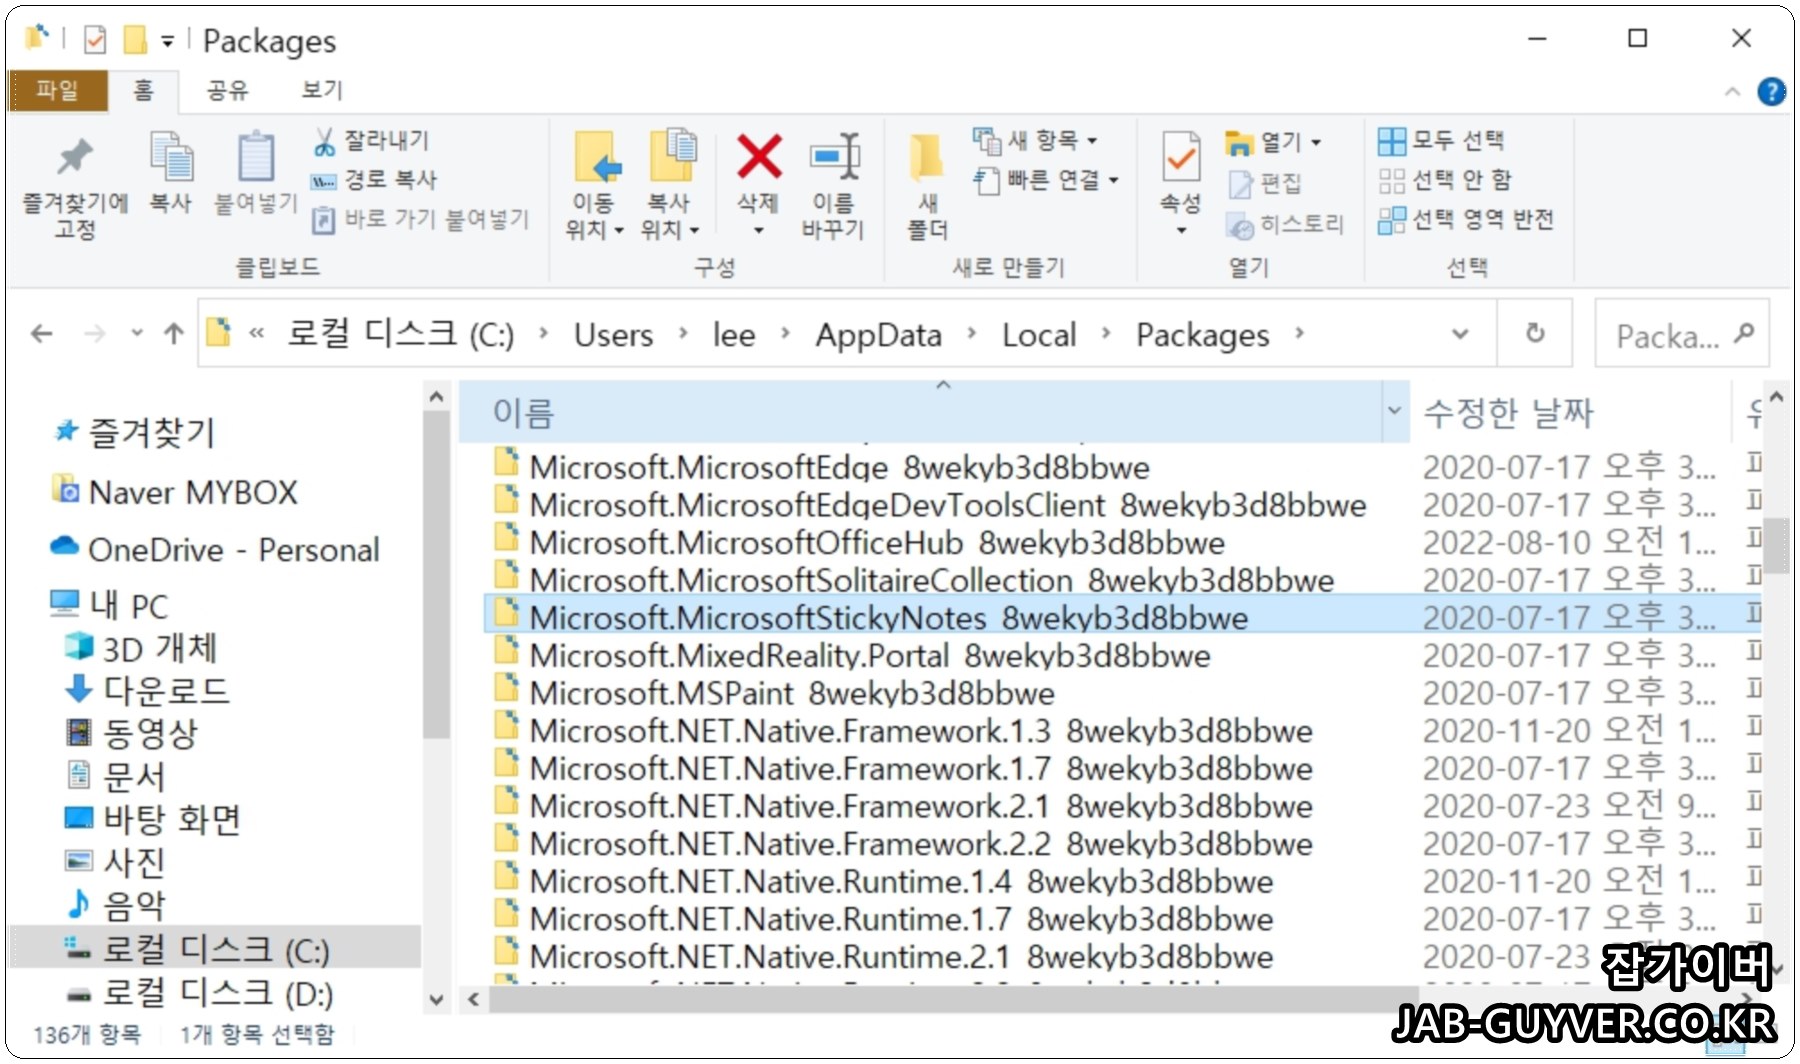Click 편집 edit in open group
Viewport: 1800px width, 1064px height.
[1266, 183]
